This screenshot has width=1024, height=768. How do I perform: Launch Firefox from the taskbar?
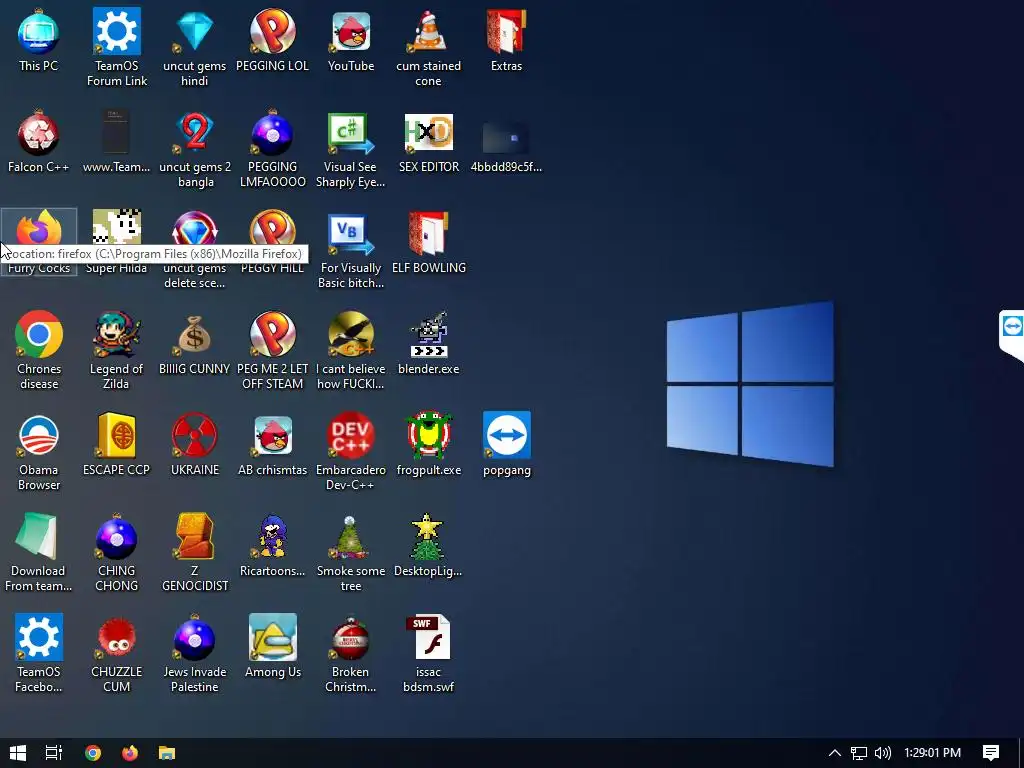pyautogui.click(x=130, y=753)
